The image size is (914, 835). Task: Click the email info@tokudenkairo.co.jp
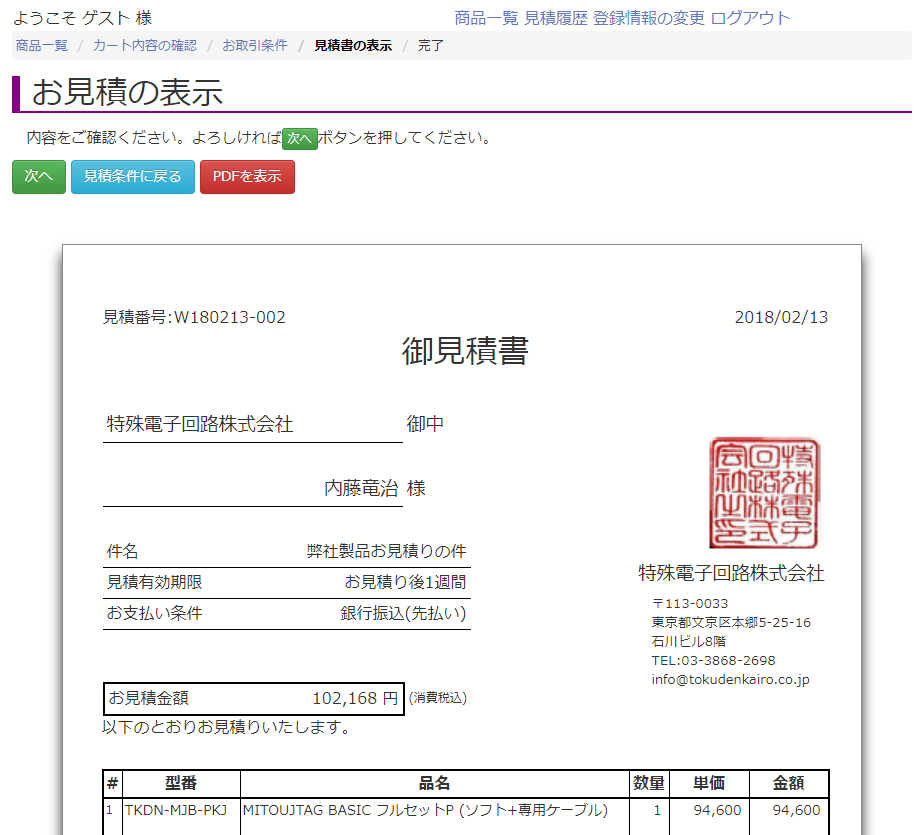730,679
